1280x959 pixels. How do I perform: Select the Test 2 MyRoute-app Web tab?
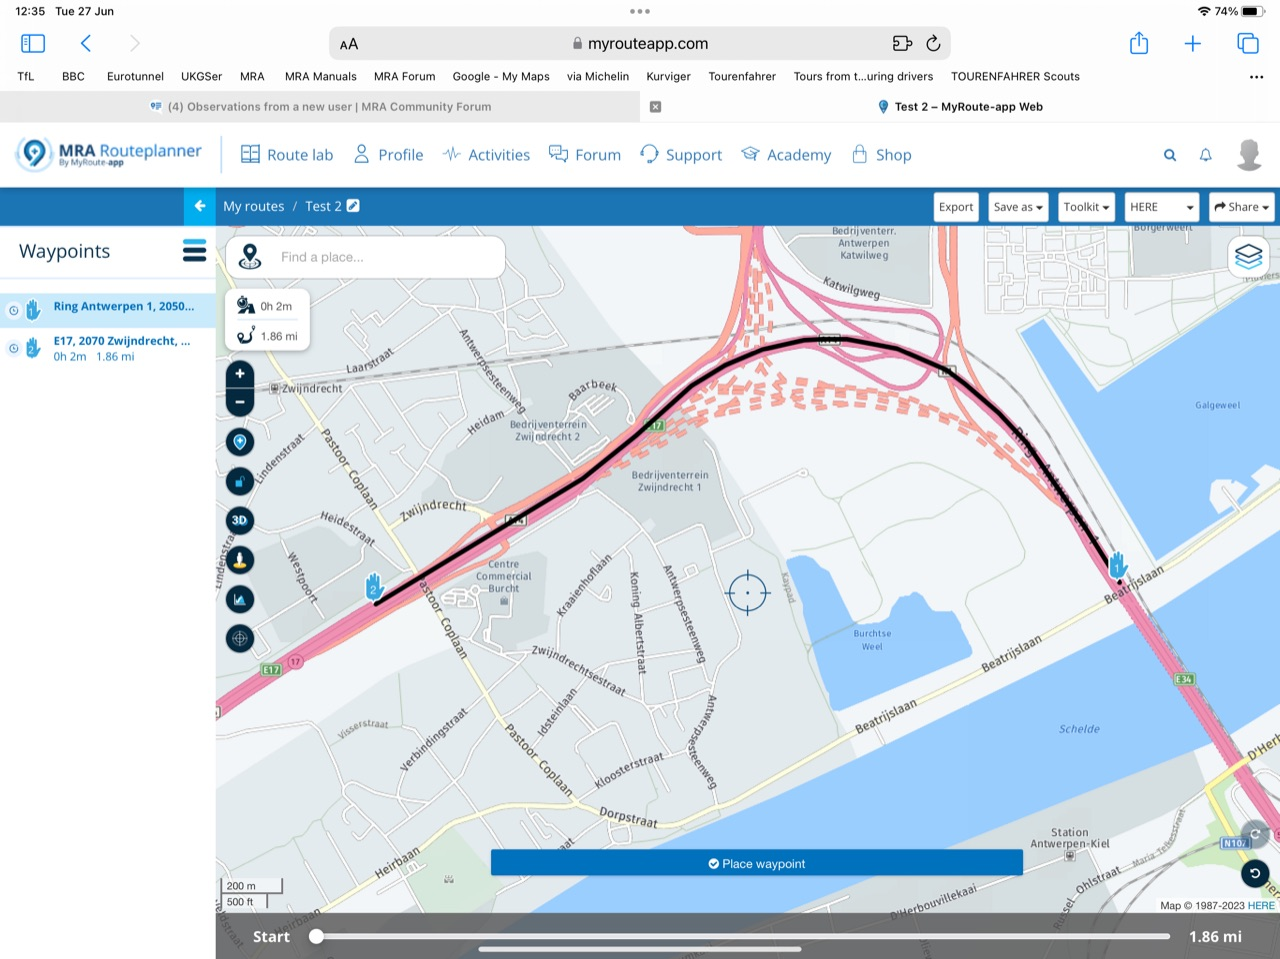pyautogui.click(x=960, y=107)
